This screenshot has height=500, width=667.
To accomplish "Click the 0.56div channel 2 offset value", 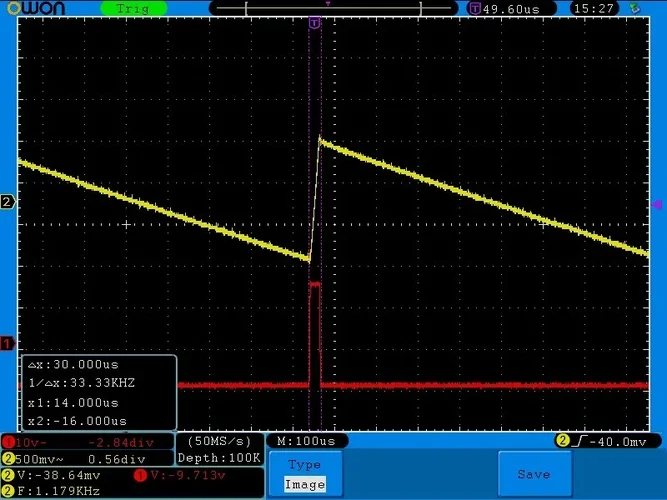I will pyautogui.click(x=117, y=459).
